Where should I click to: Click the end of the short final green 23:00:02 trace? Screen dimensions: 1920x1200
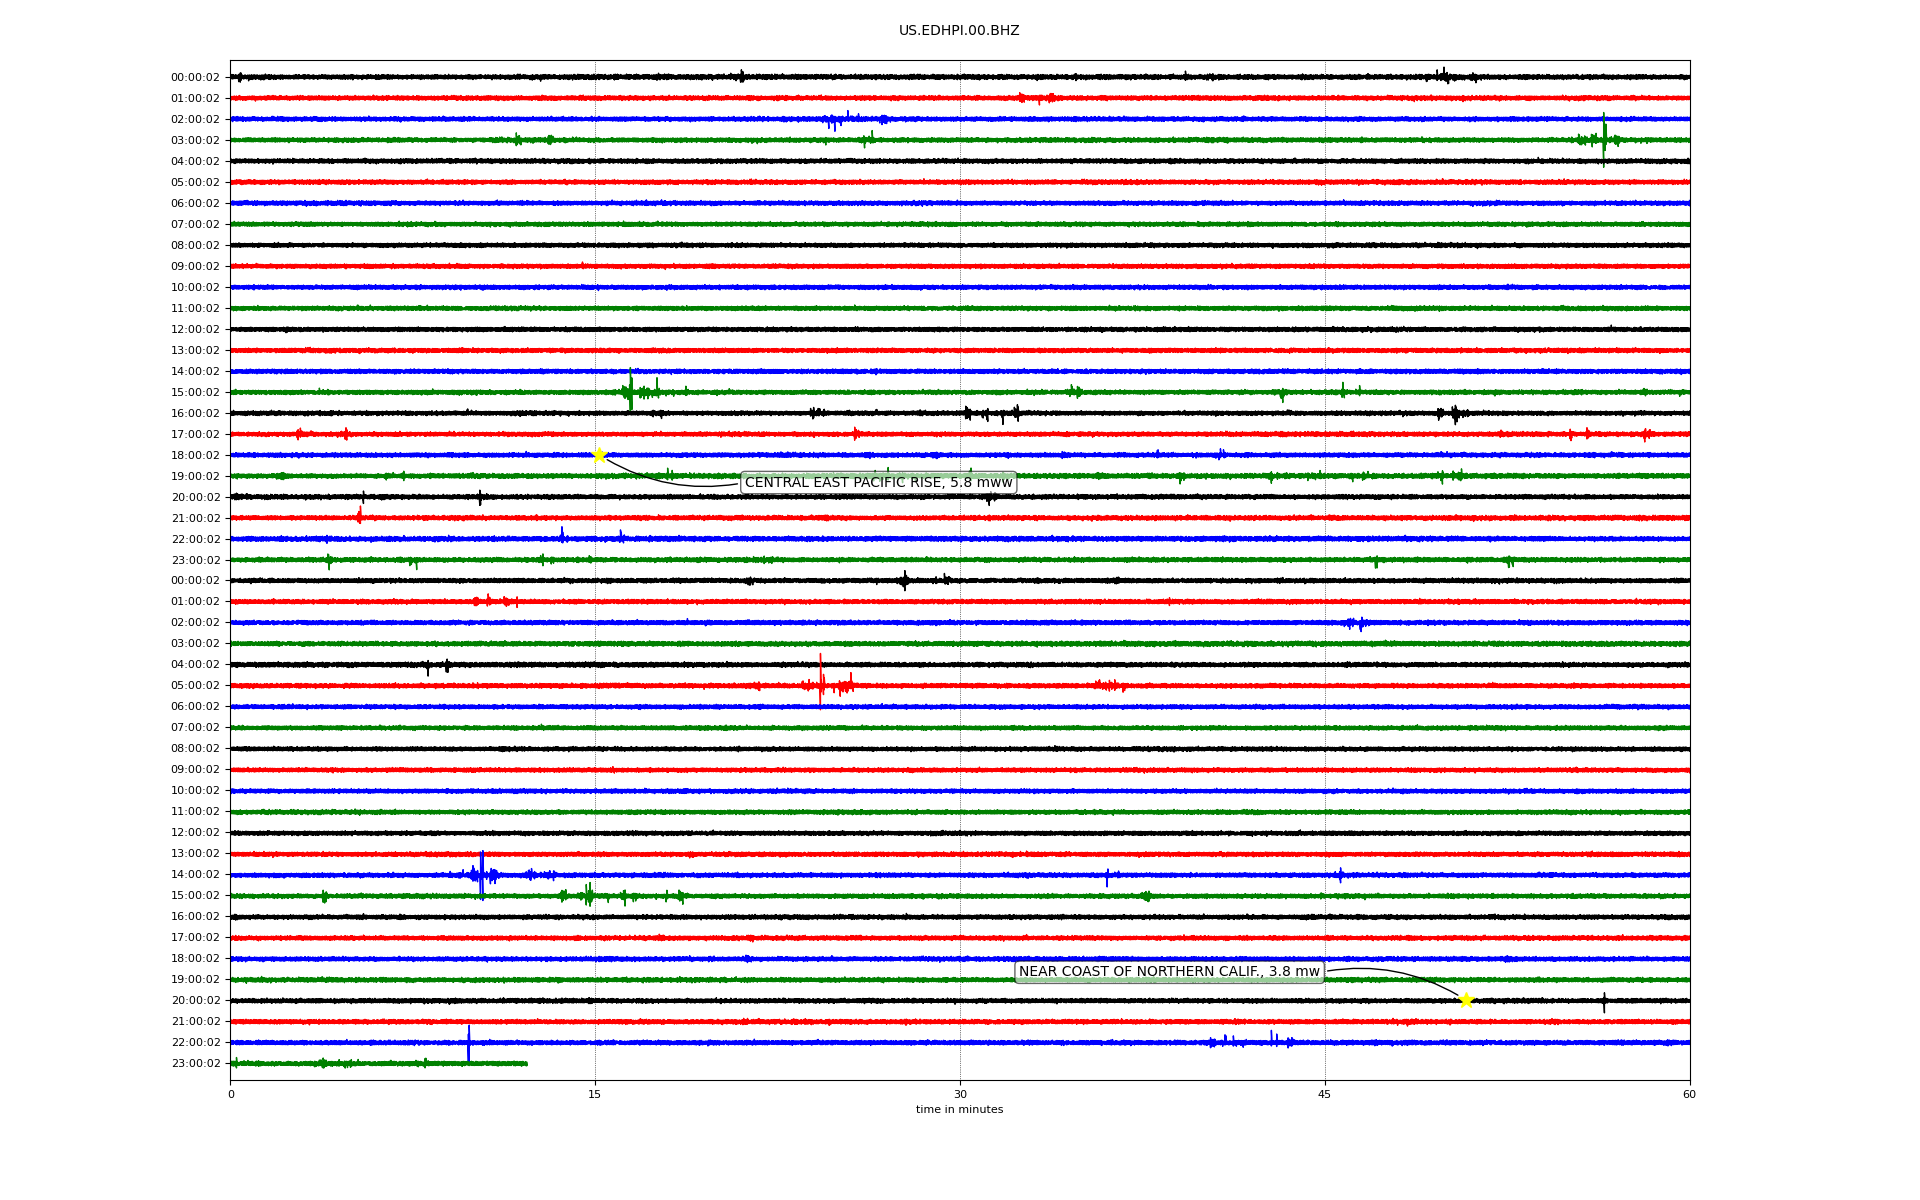[526, 1063]
